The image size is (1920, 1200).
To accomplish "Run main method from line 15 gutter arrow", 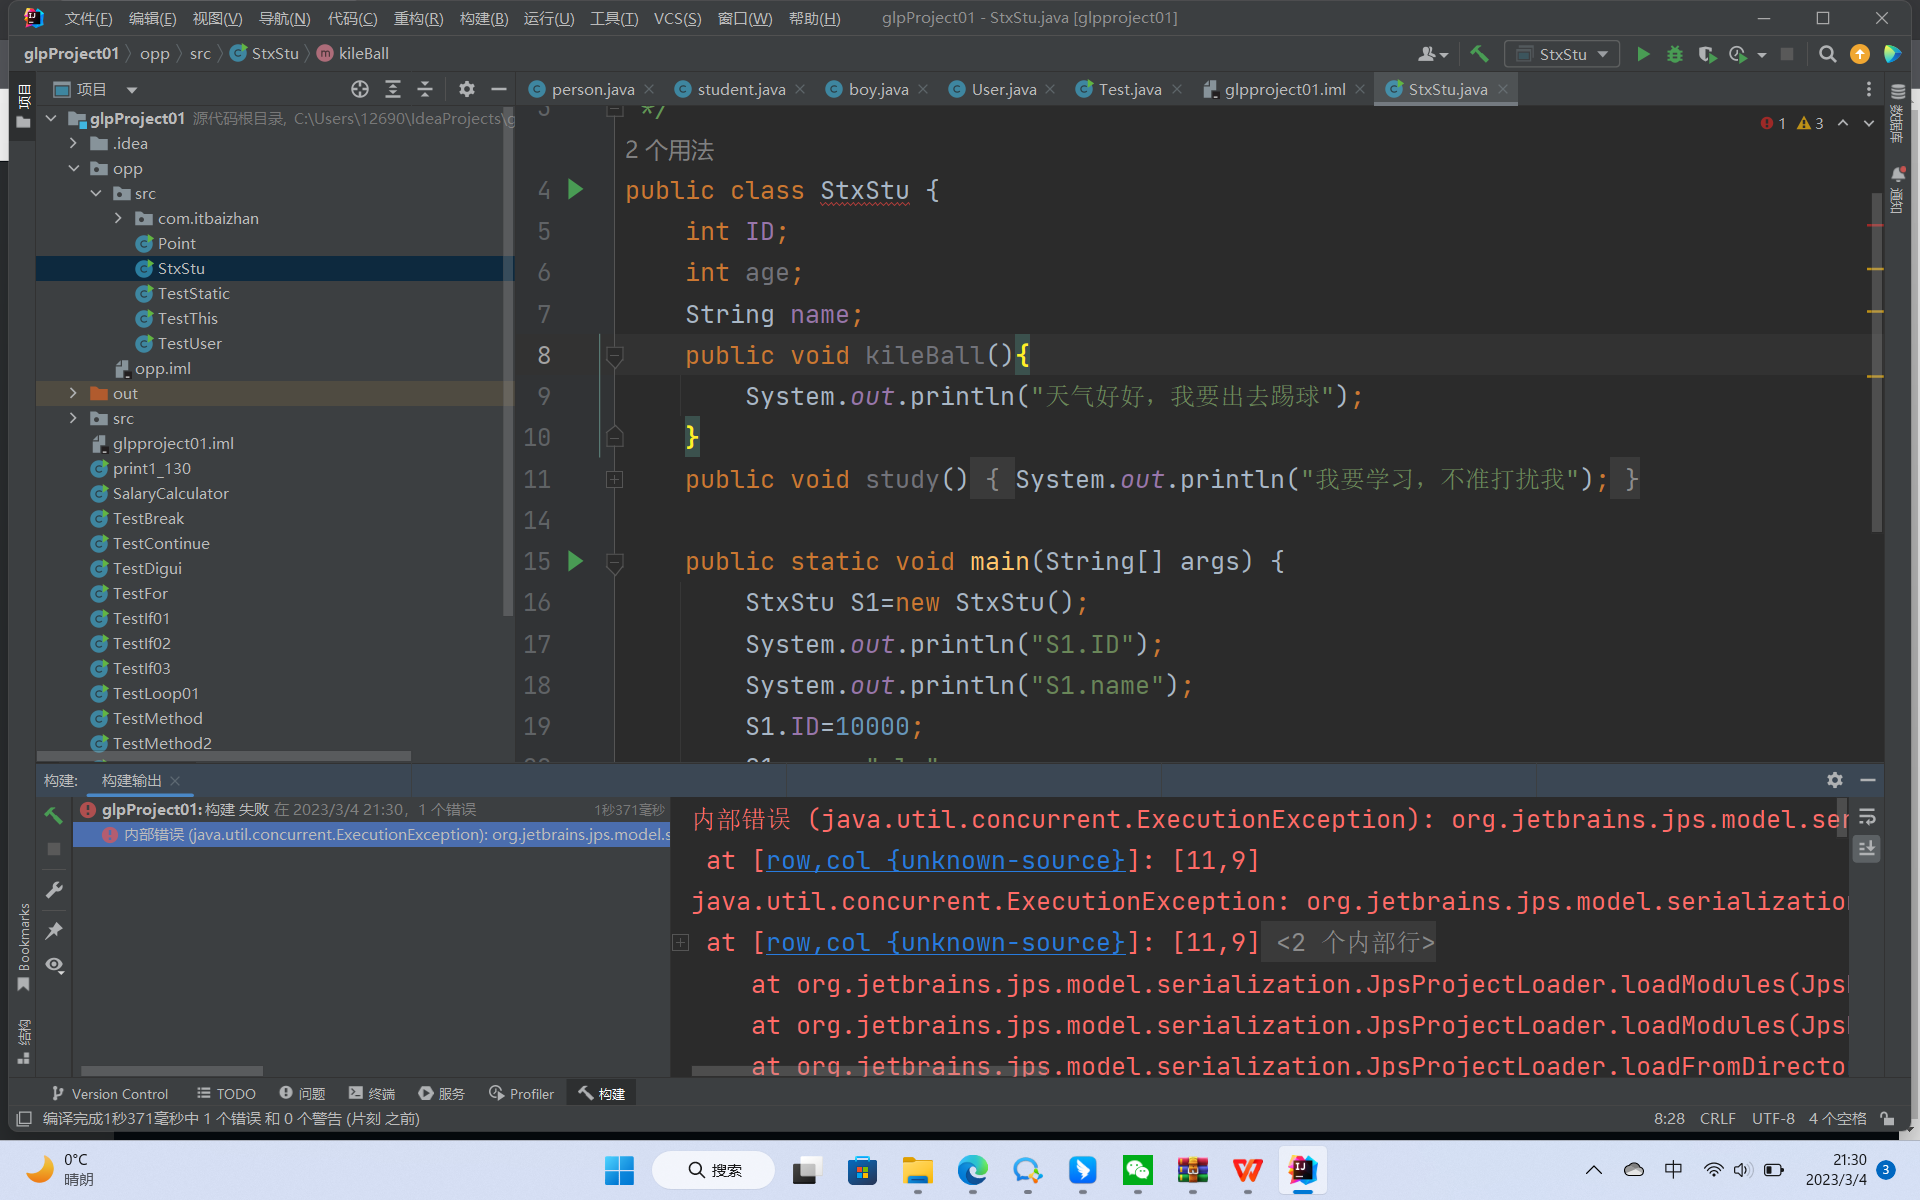I will tap(575, 561).
